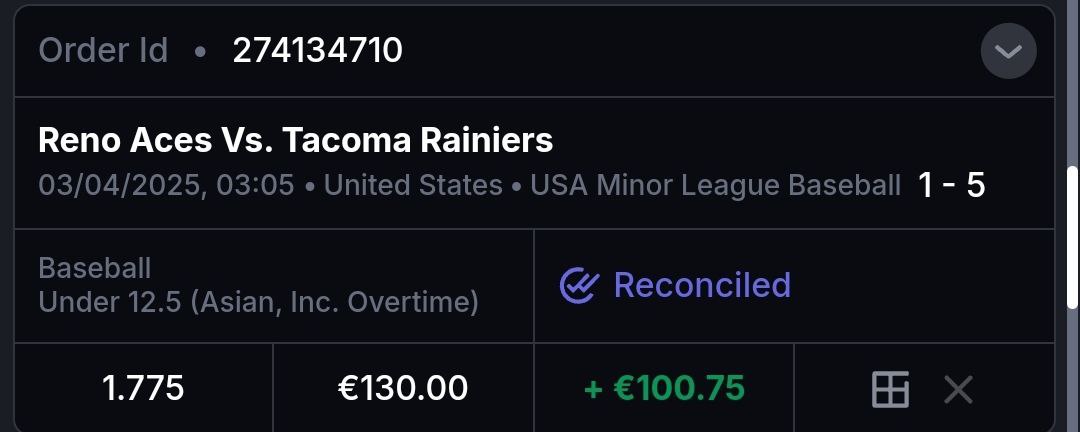Open USA Minor League Baseball league

click(715, 185)
